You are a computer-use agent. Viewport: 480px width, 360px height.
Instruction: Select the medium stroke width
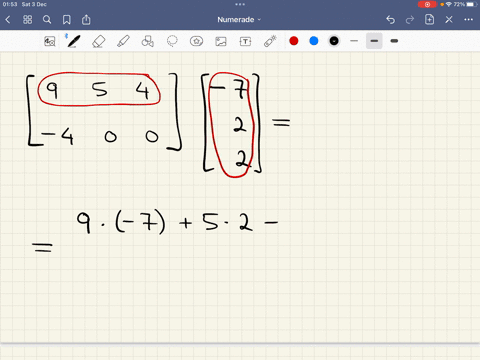click(374, 41)
